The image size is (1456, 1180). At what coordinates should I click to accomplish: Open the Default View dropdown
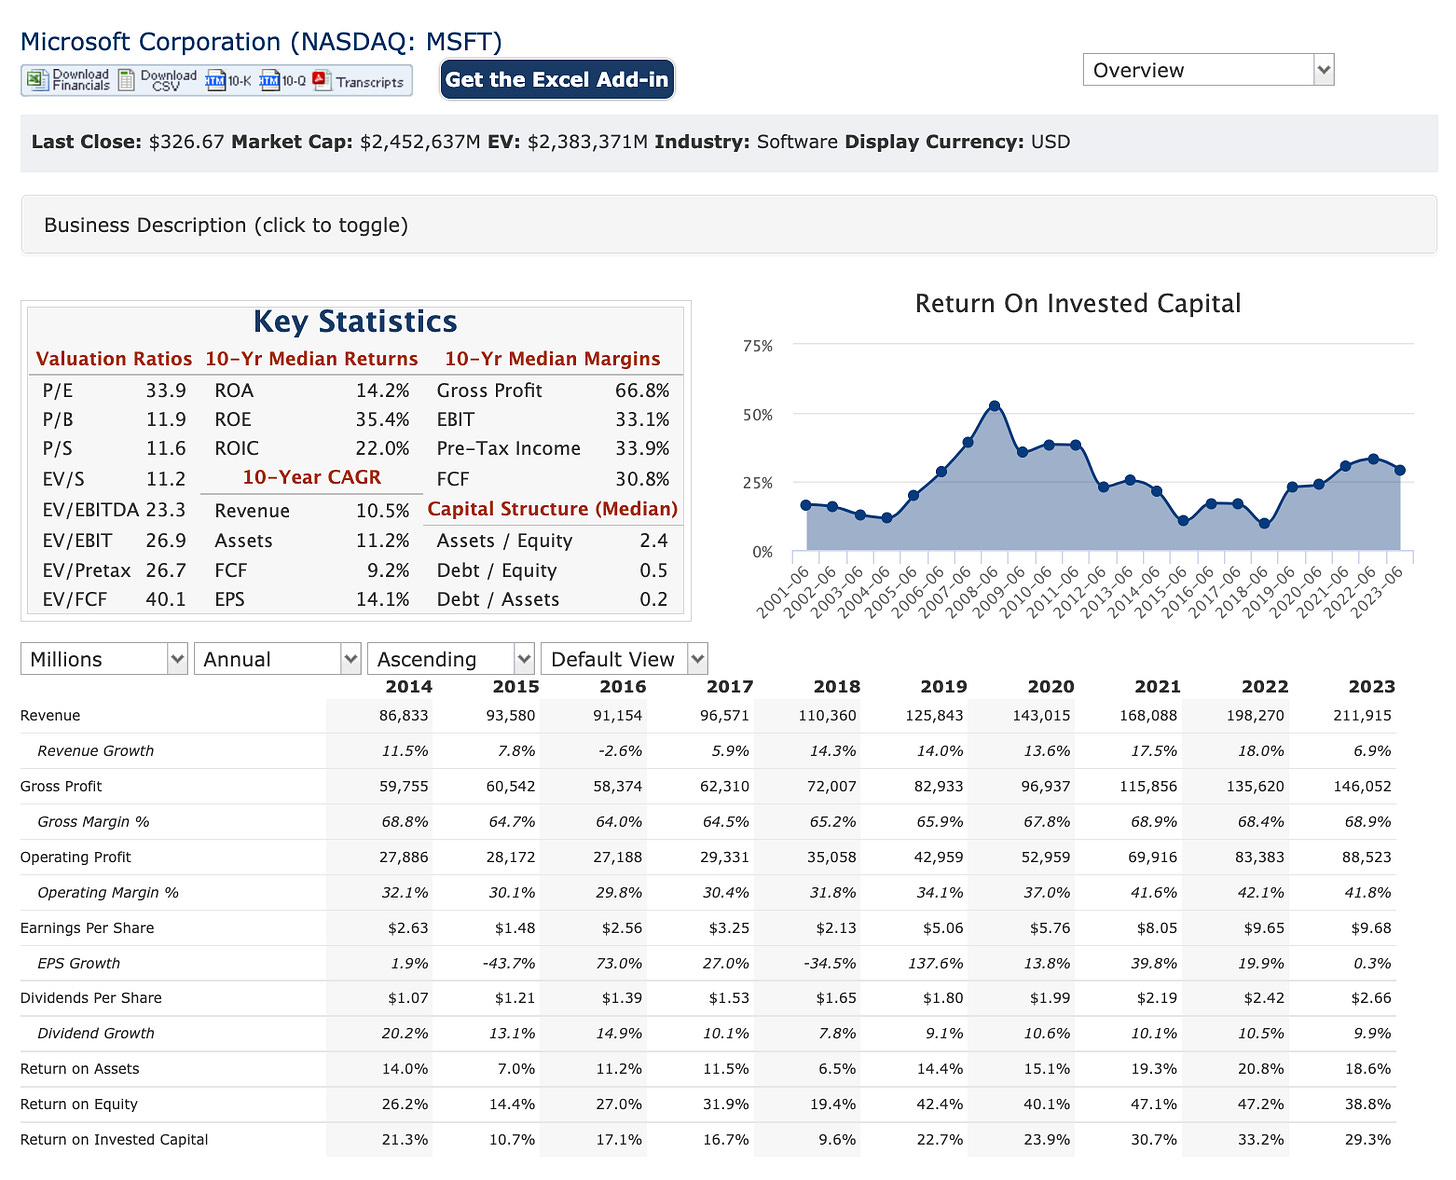tap(624, 659)
